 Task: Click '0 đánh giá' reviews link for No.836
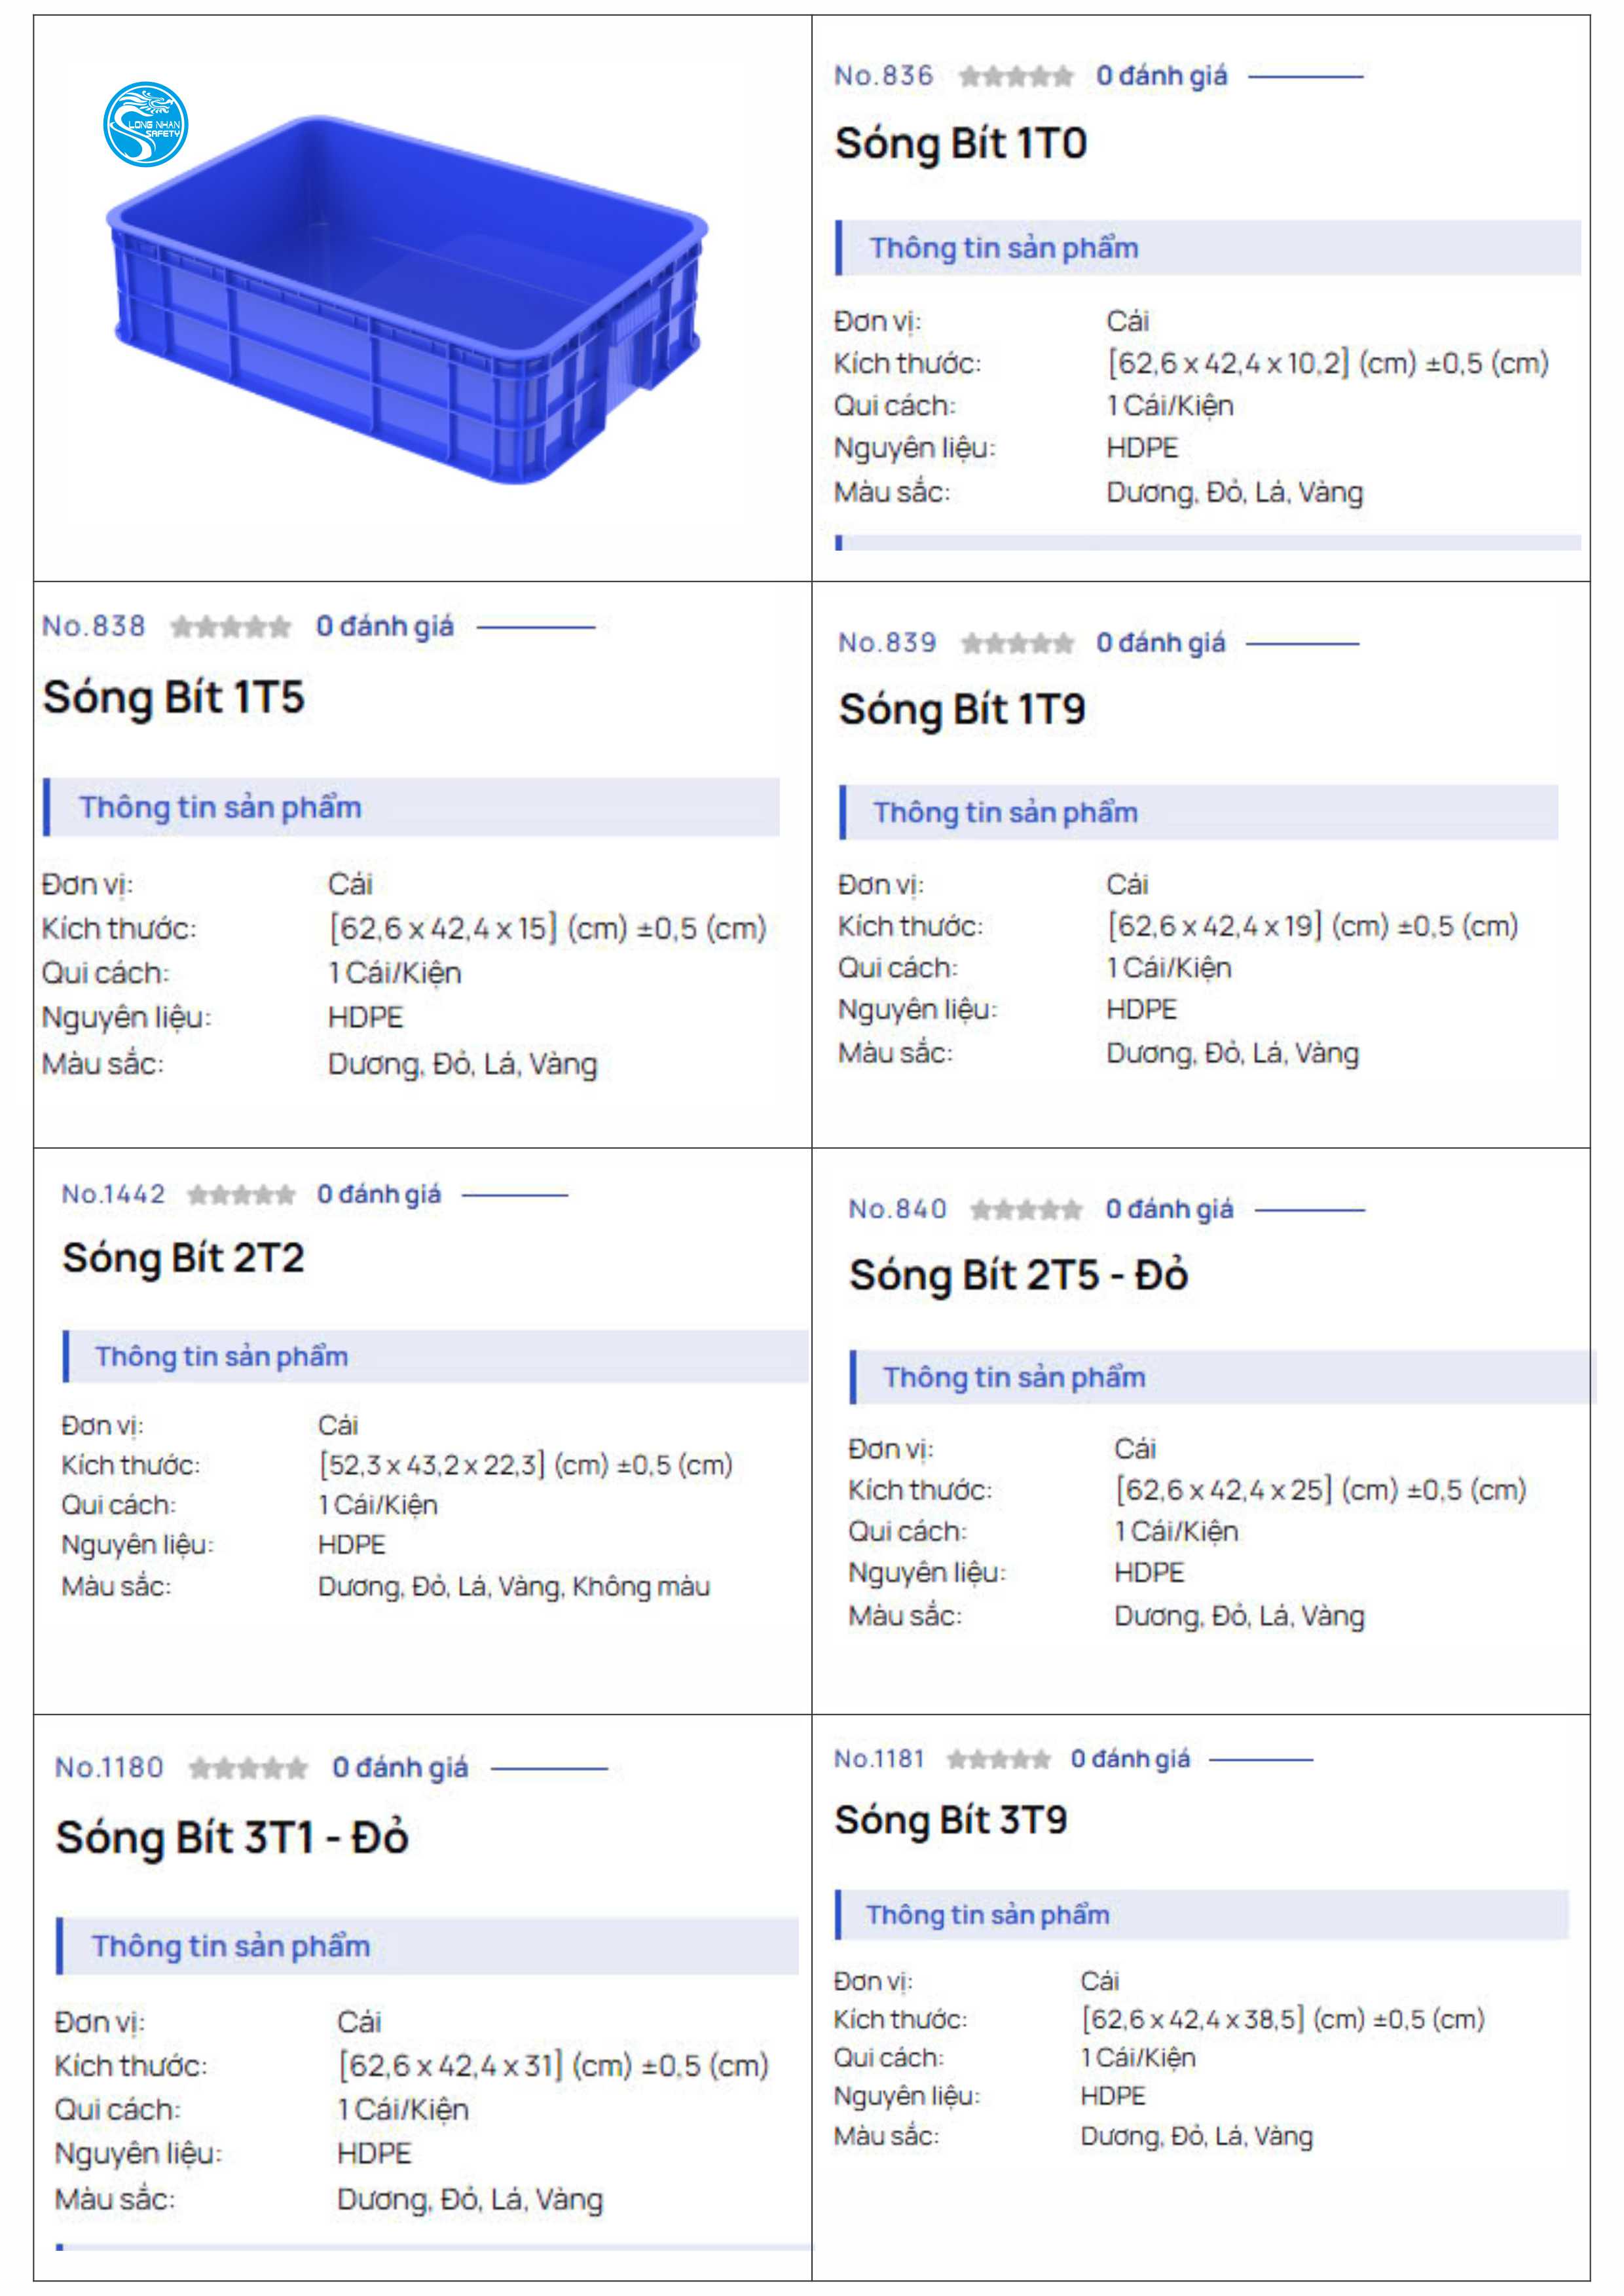pos(1162,76)
